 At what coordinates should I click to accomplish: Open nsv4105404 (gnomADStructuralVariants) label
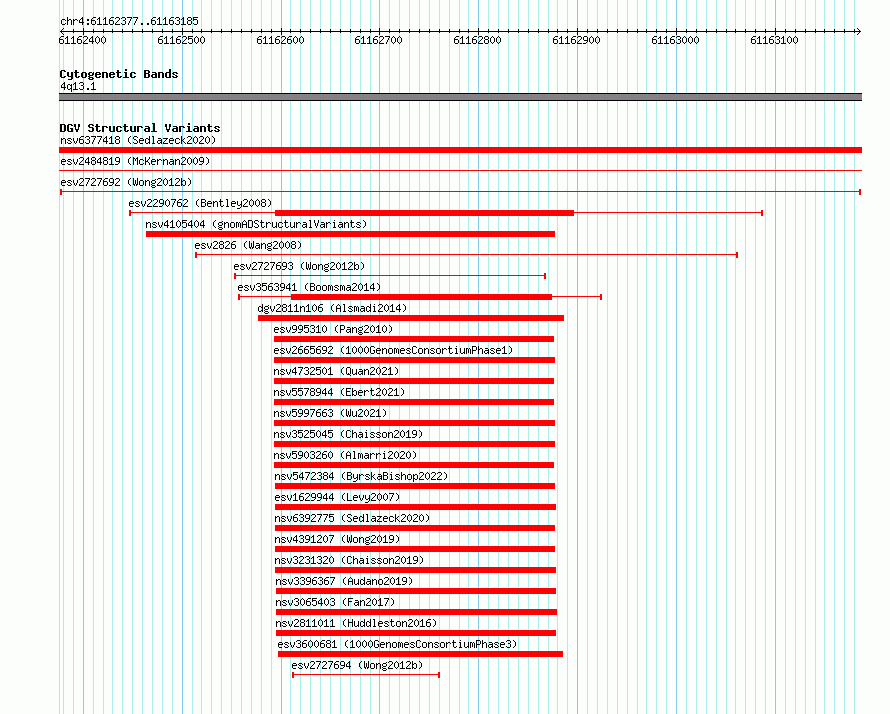(256, 224)
